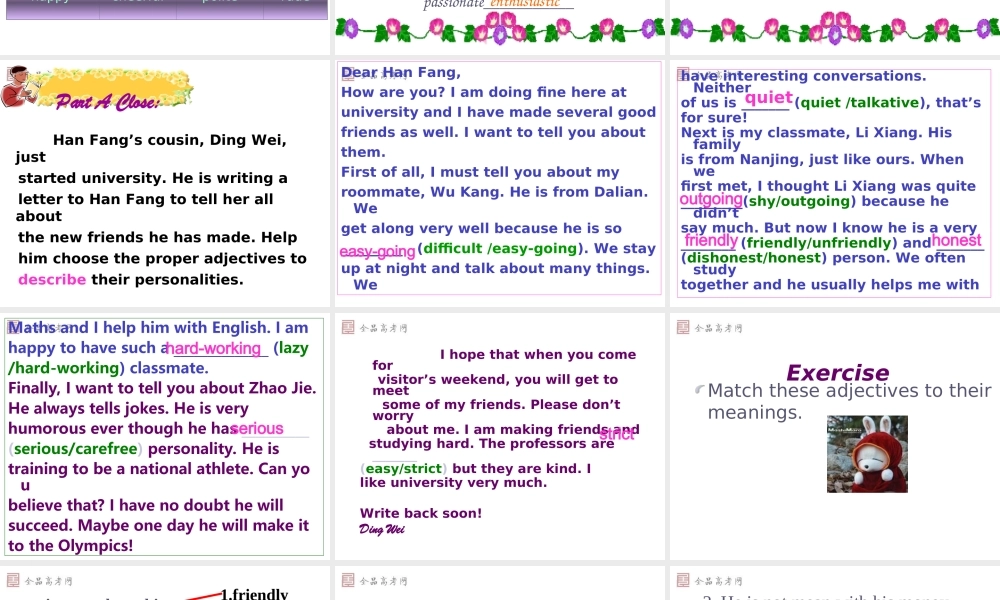Select the Exercise matching adjectives slide

click(835, 436)
